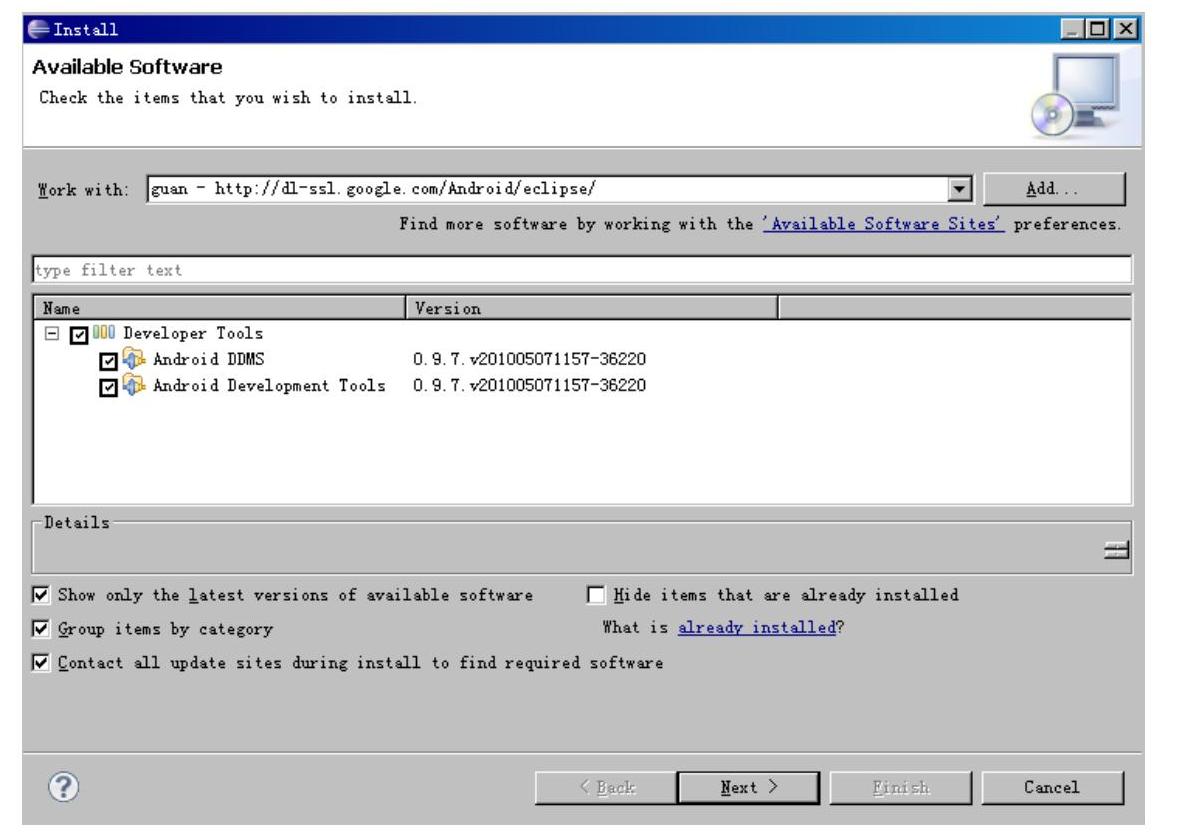The height and width of the screenshot is (839, 1183).
Task: Click the Android Development Tools plugin icon
Action: (134, 386)
